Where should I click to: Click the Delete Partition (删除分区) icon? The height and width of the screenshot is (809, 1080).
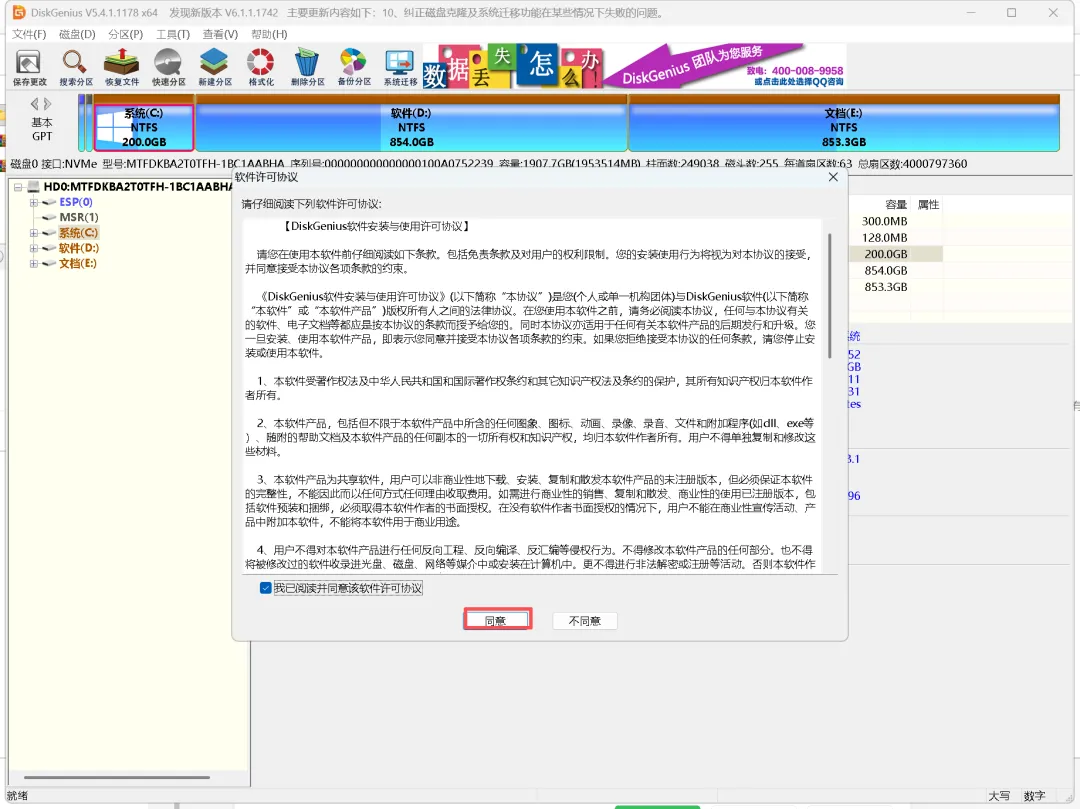click(x=307, y=67)
